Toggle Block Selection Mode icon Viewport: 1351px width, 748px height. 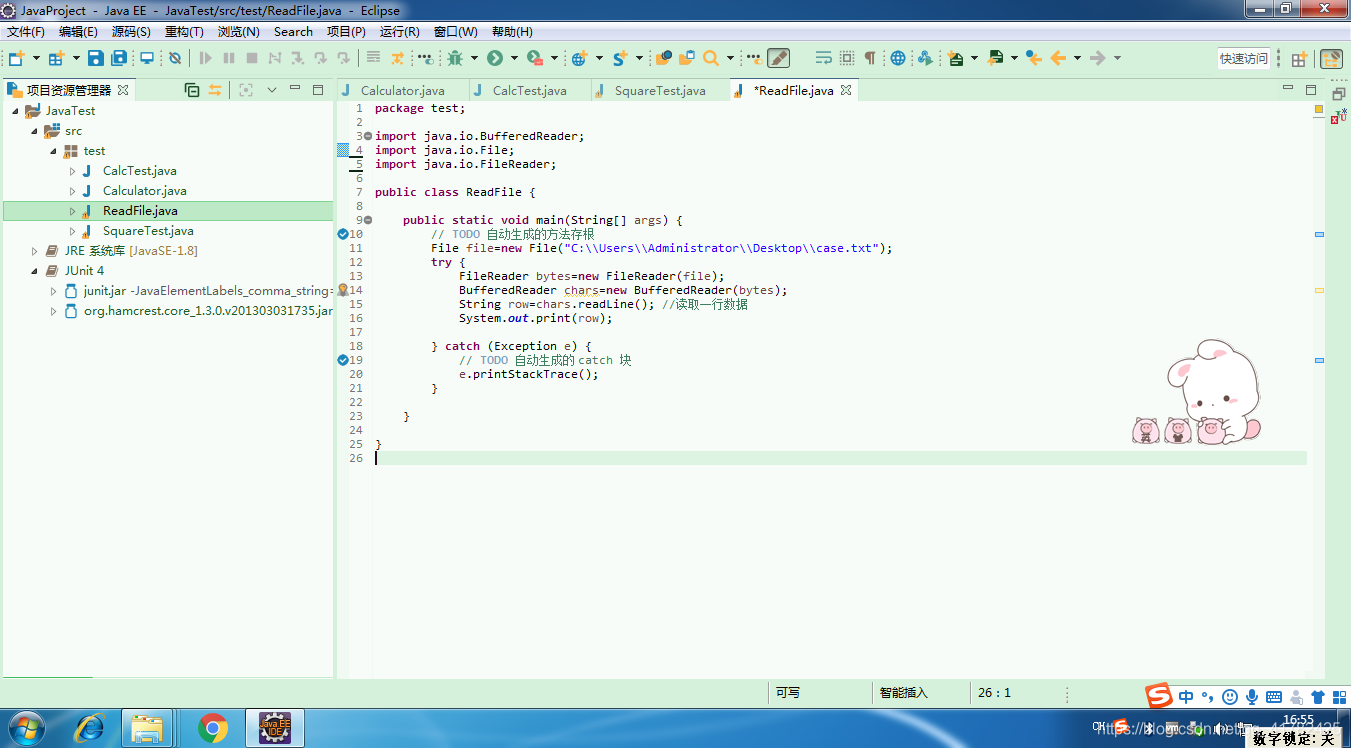point(847,58)
